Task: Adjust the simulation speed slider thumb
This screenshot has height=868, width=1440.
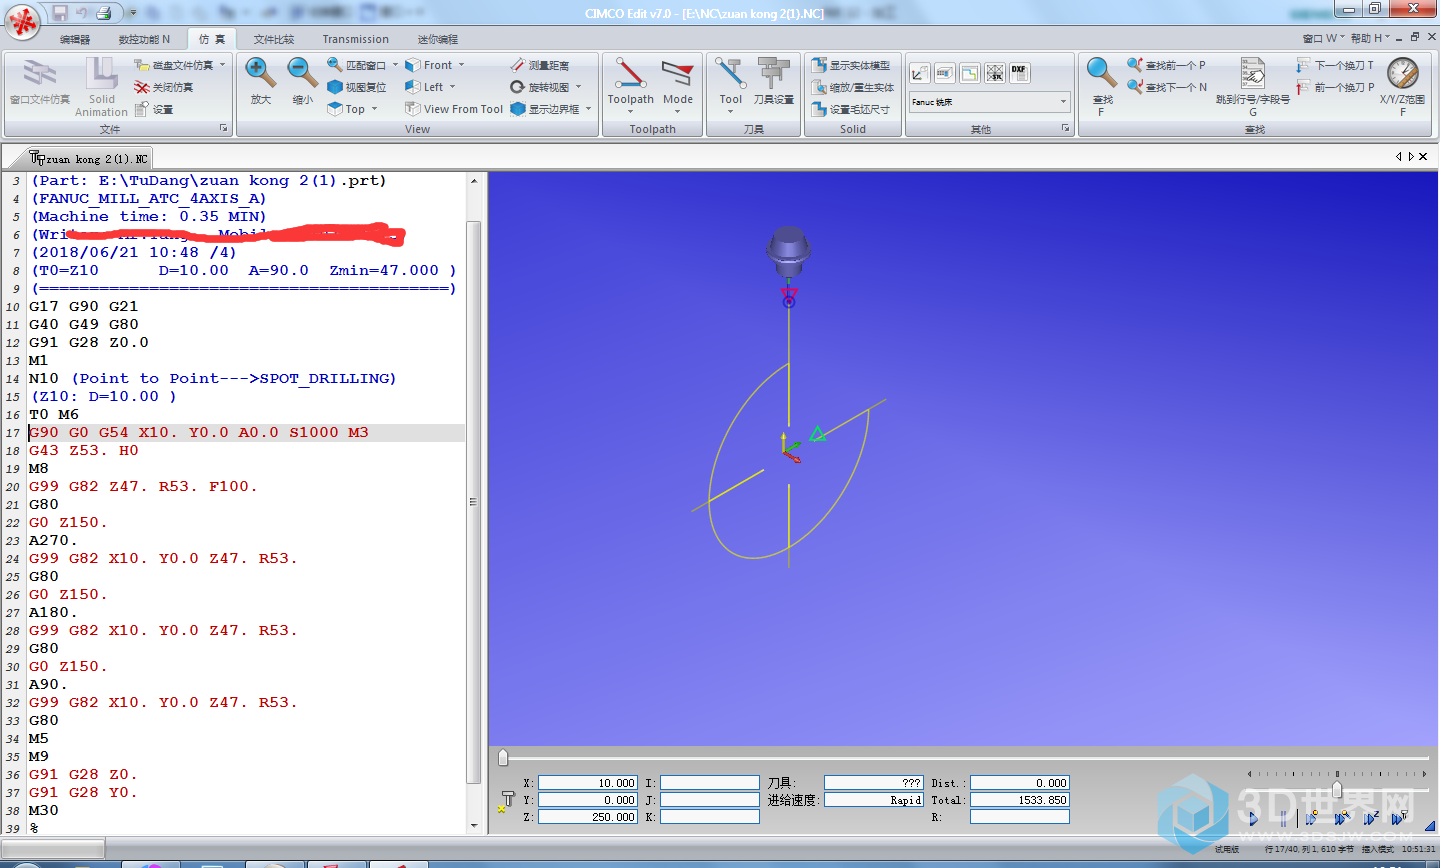Action: tap(1337, 790)
